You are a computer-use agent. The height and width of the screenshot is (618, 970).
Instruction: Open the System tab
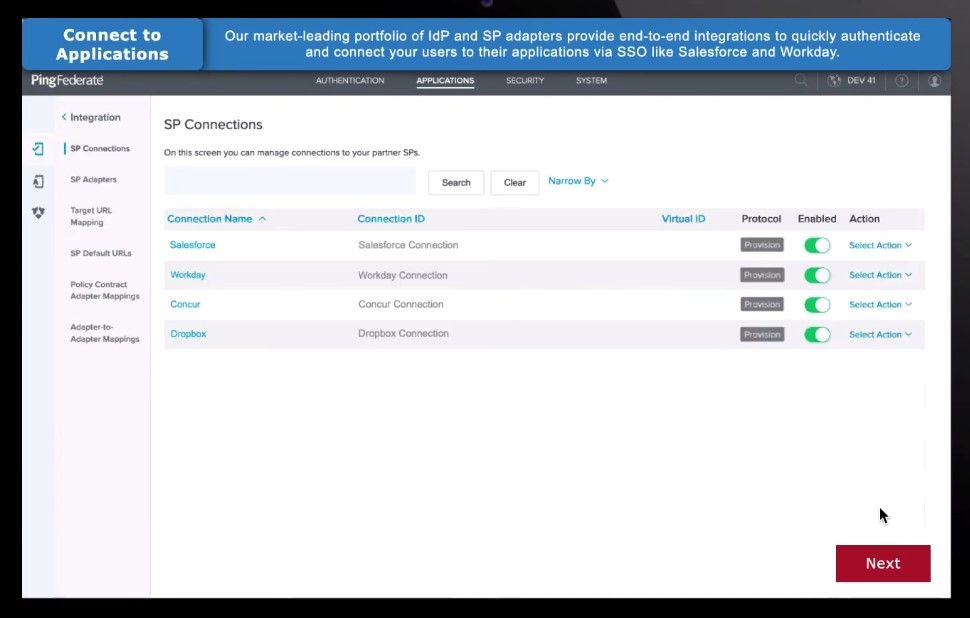pos(591,80)
